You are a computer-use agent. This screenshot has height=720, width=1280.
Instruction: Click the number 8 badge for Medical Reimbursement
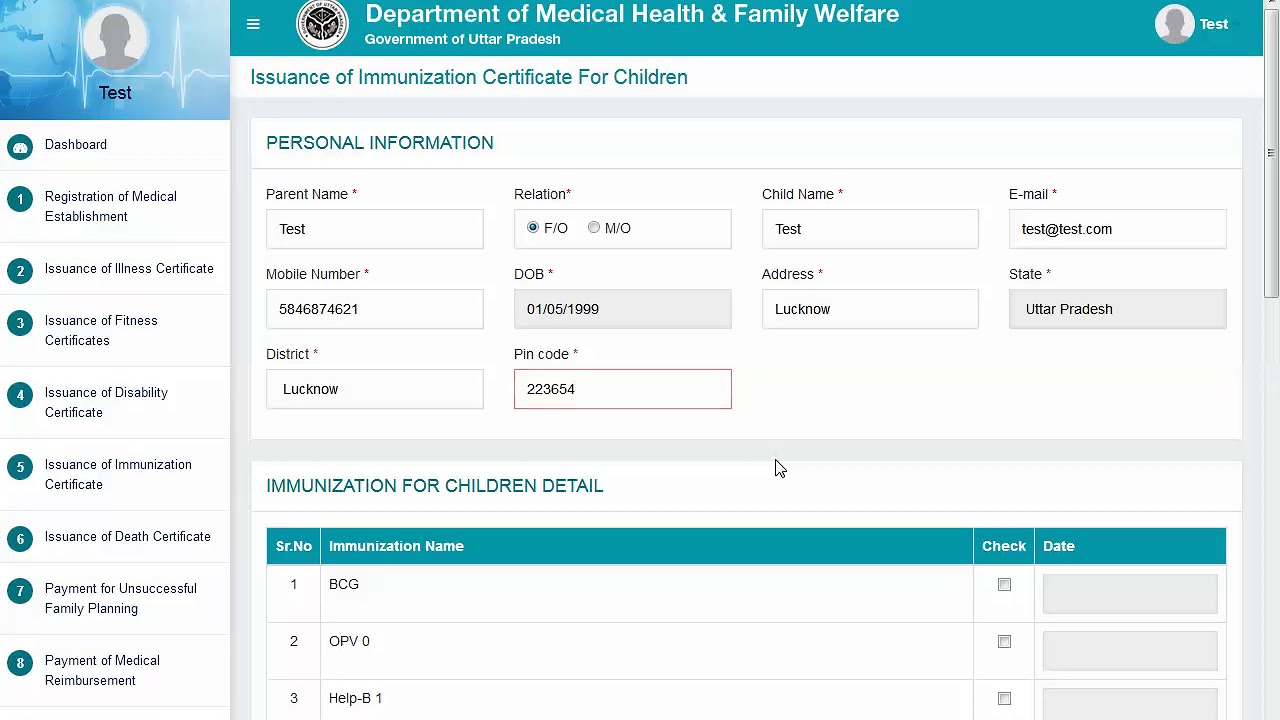(x=20, y=663)
